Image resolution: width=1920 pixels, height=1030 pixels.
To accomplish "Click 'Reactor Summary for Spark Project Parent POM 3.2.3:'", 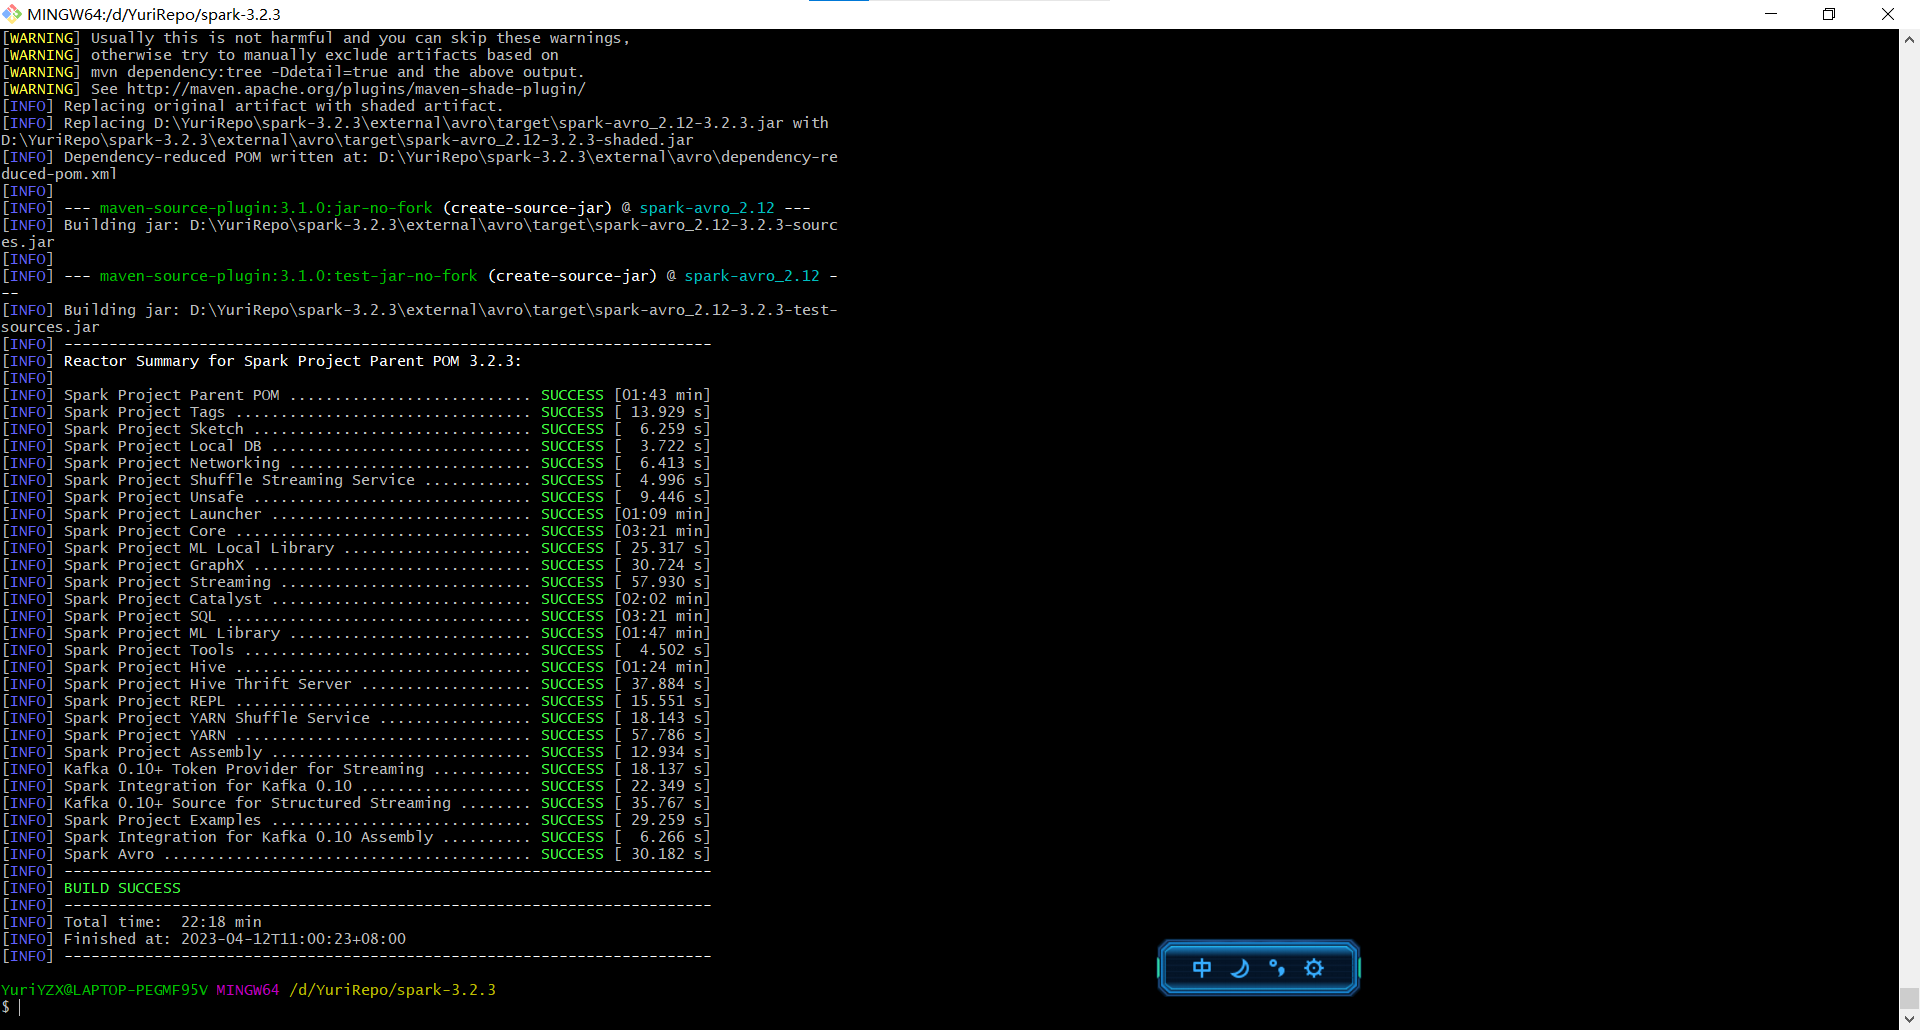I will [292, 361].
